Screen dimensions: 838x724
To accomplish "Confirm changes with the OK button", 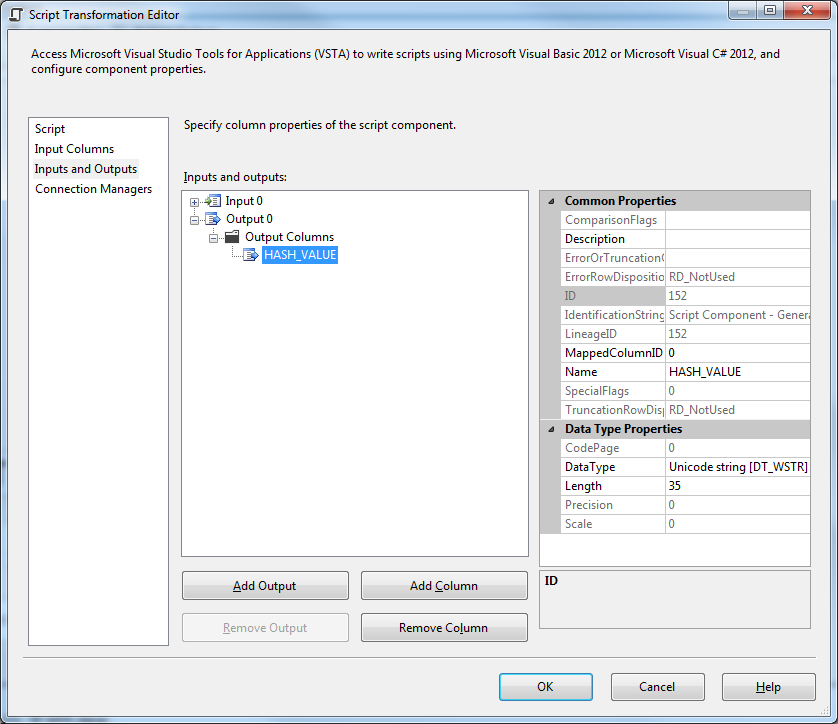I will click(545, 687).
